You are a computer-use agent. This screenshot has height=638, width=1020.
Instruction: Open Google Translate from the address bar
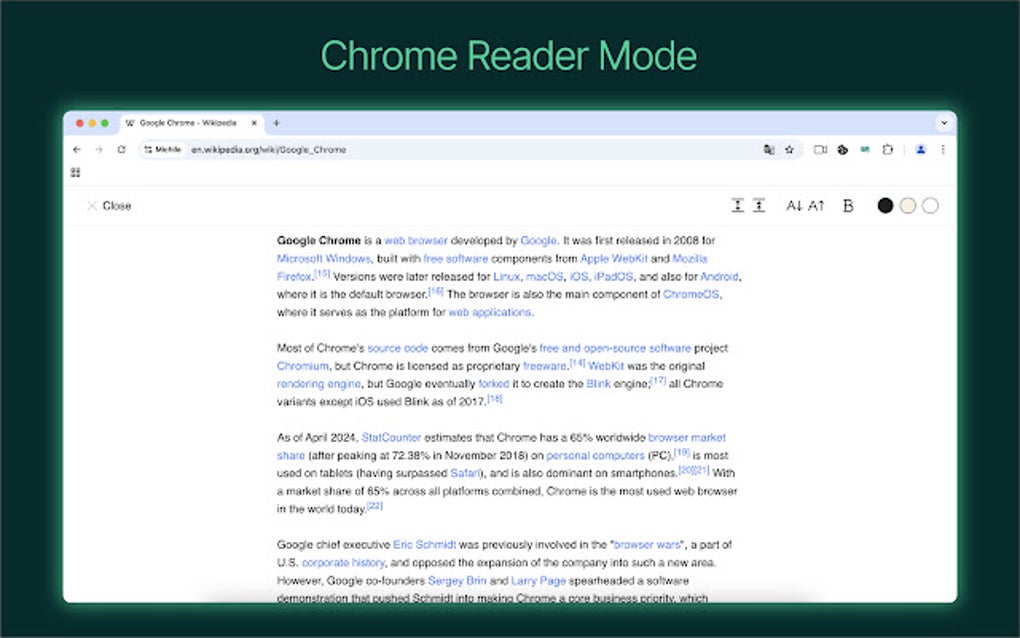click(770, 149)
